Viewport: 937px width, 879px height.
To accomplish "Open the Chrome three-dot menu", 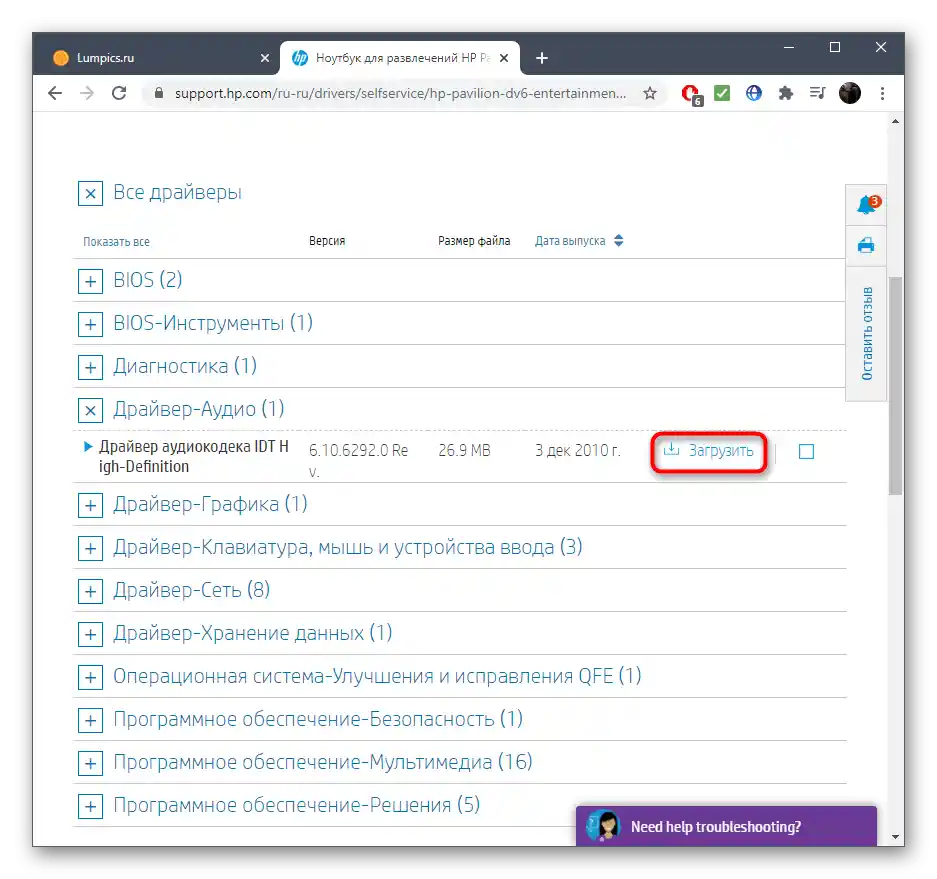I will point(882,93).
